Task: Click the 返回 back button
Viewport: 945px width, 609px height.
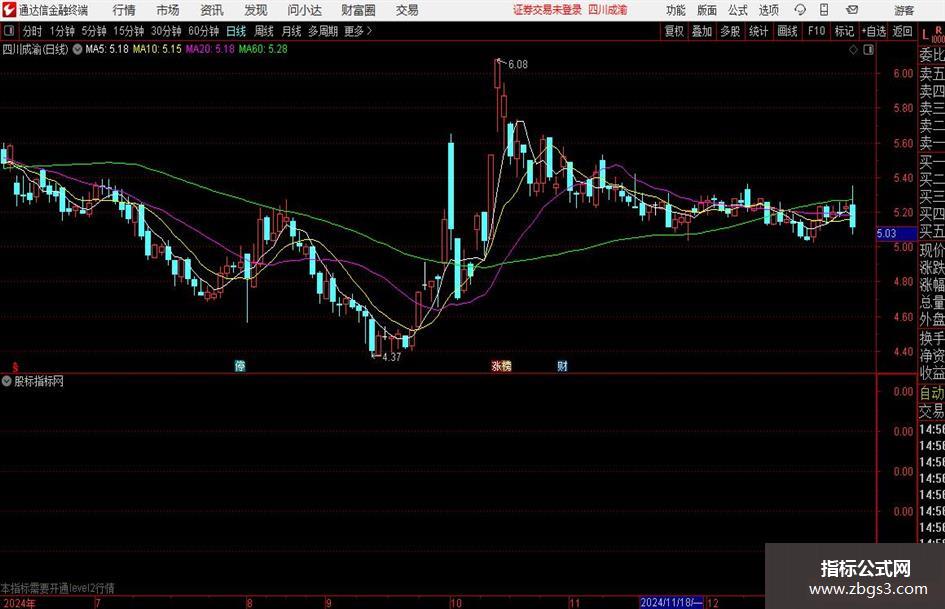Action: (903, 31)
